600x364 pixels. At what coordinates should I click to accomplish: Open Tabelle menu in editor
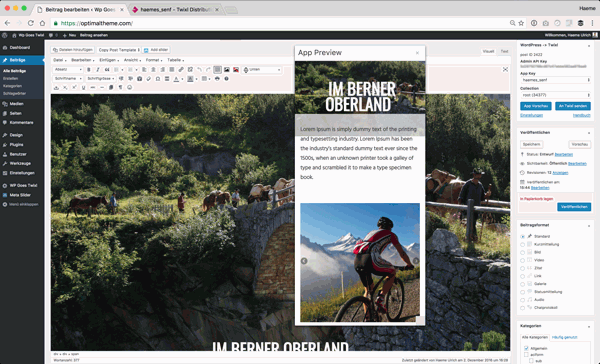tap(176, 60)
